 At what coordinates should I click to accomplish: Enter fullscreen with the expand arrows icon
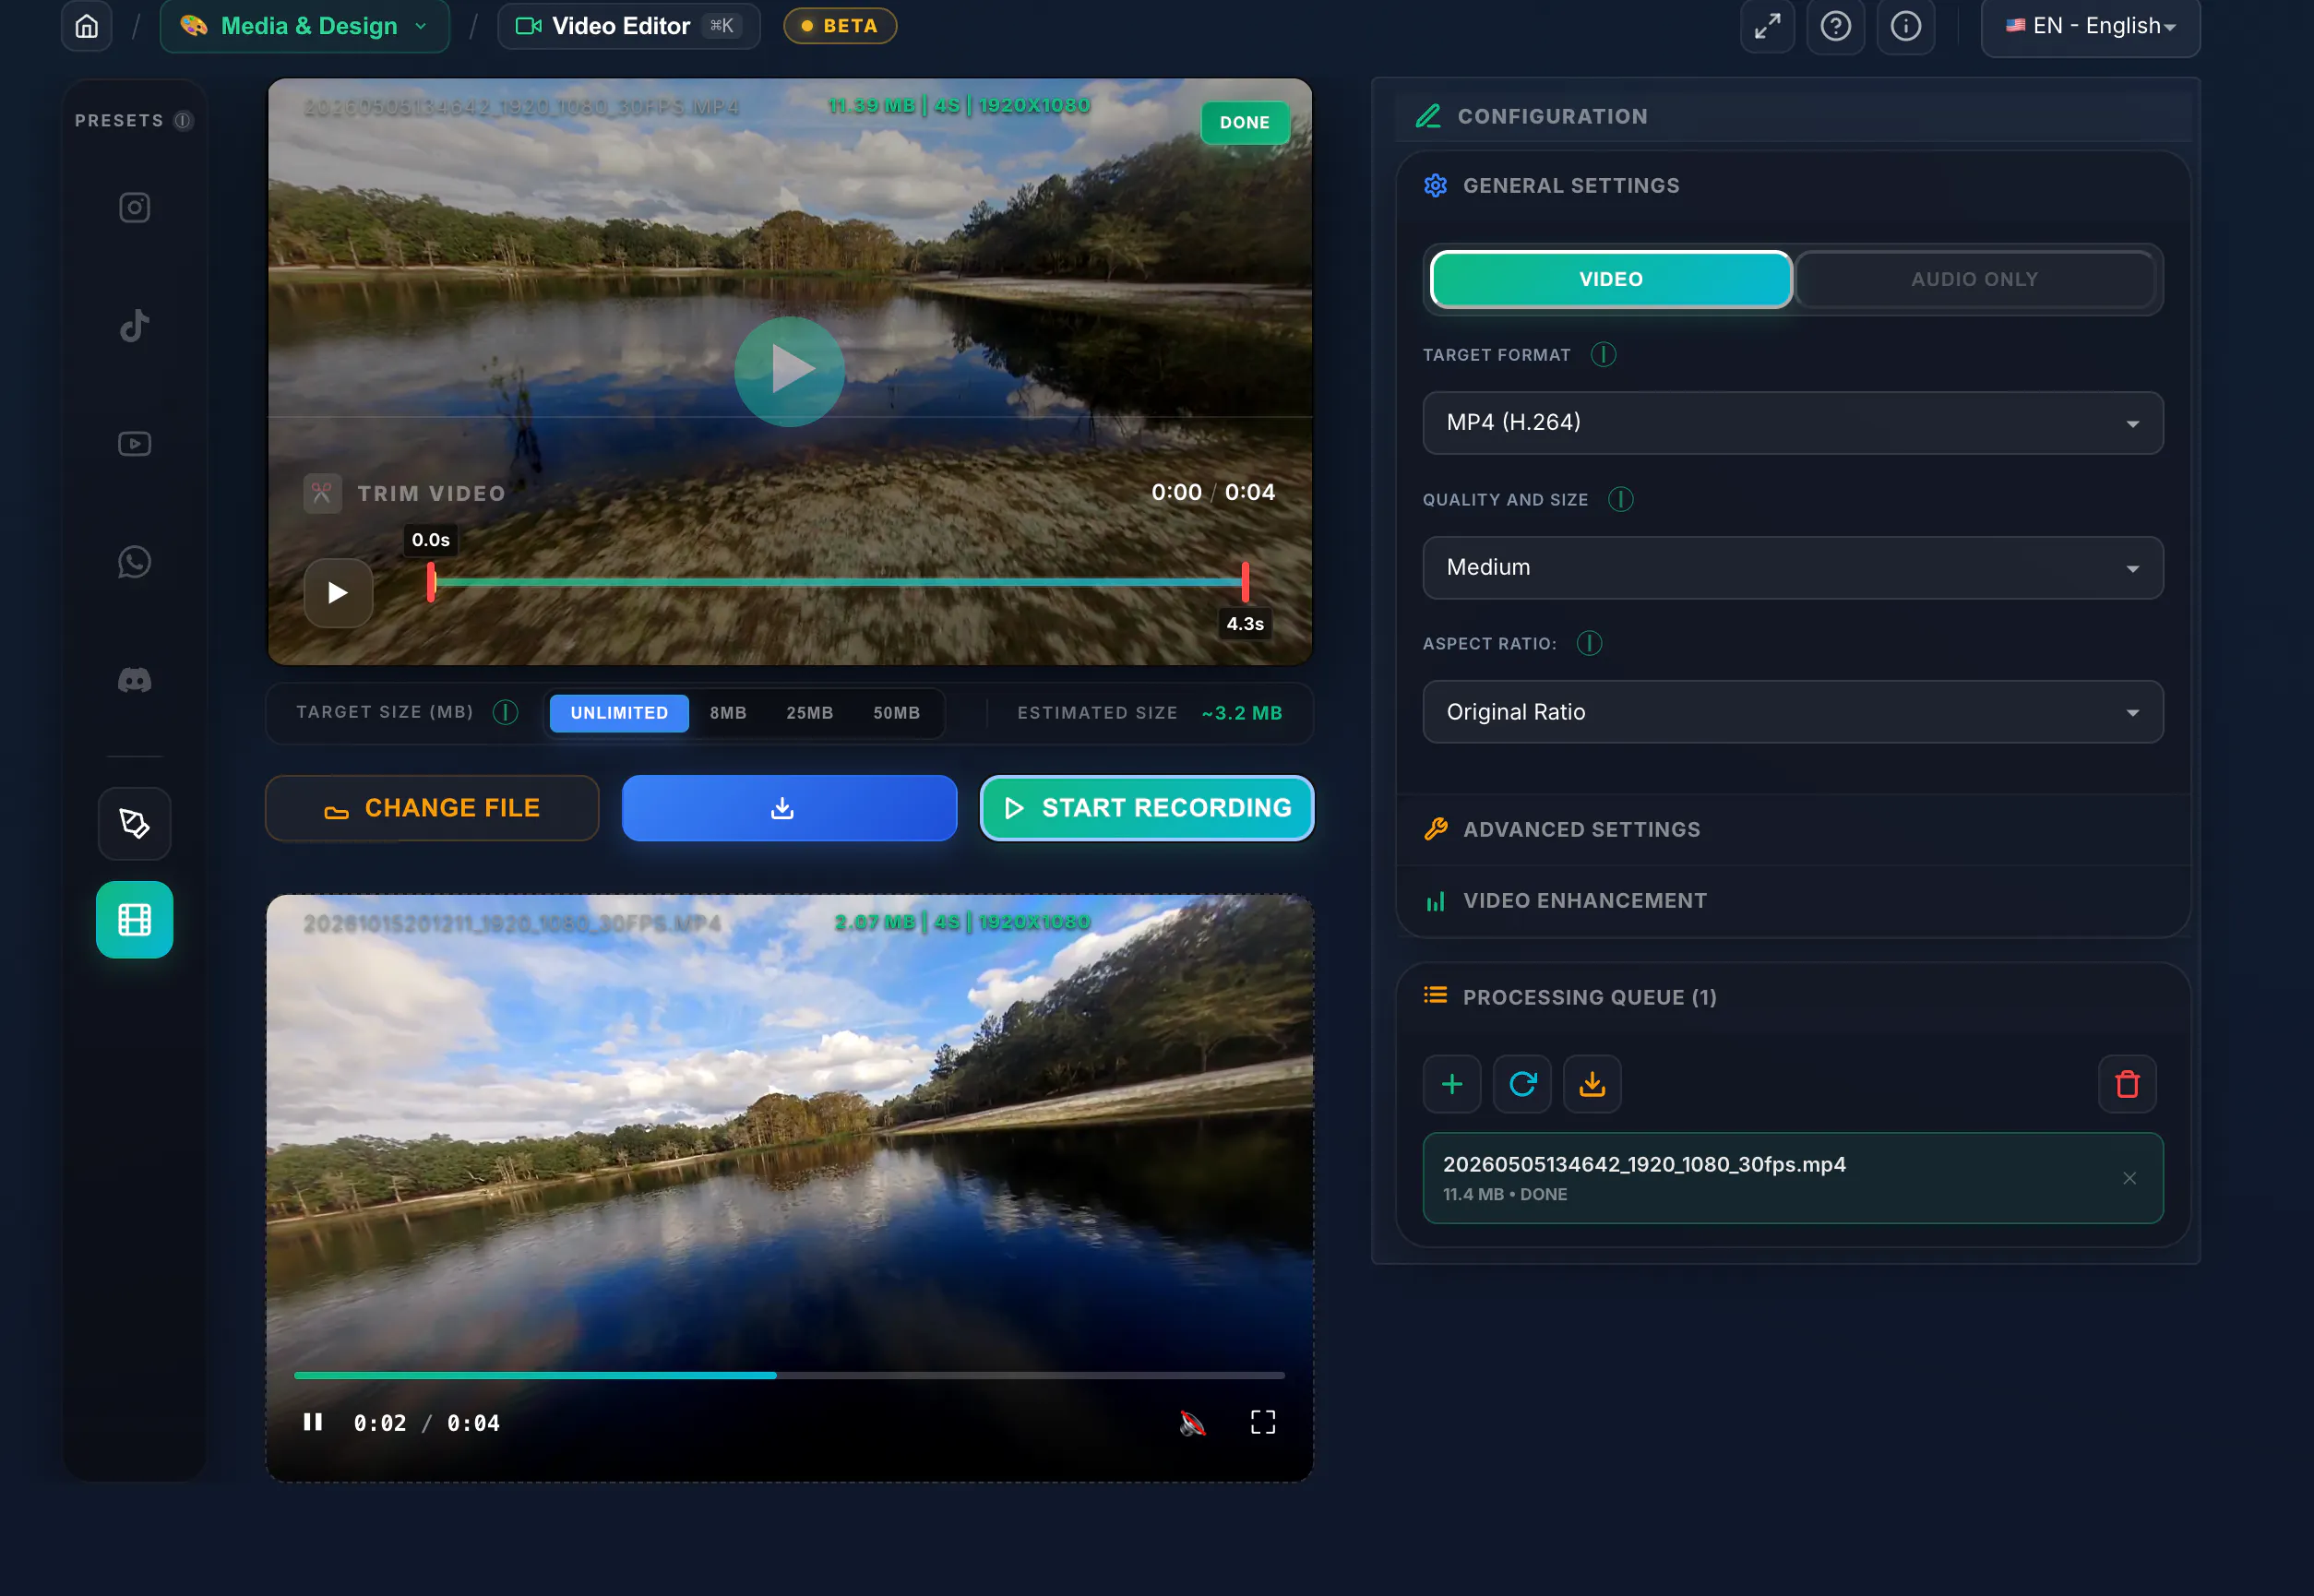click(x=1767, y=26)
